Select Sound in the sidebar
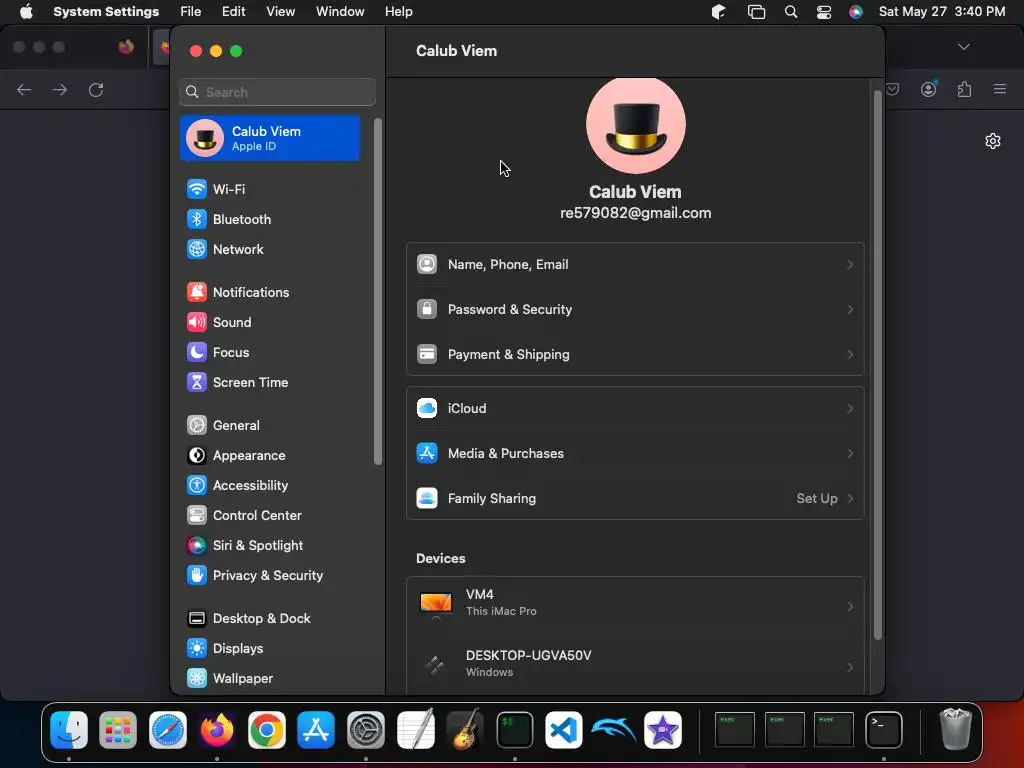 pos(270,323)
